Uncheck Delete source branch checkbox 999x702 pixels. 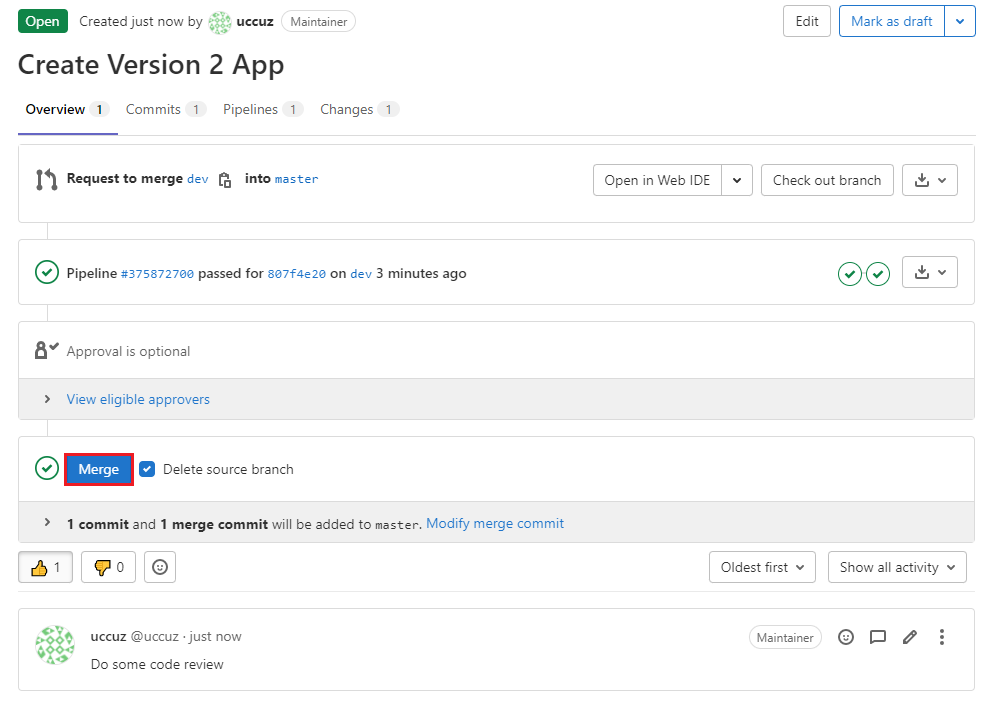point(147,469)
